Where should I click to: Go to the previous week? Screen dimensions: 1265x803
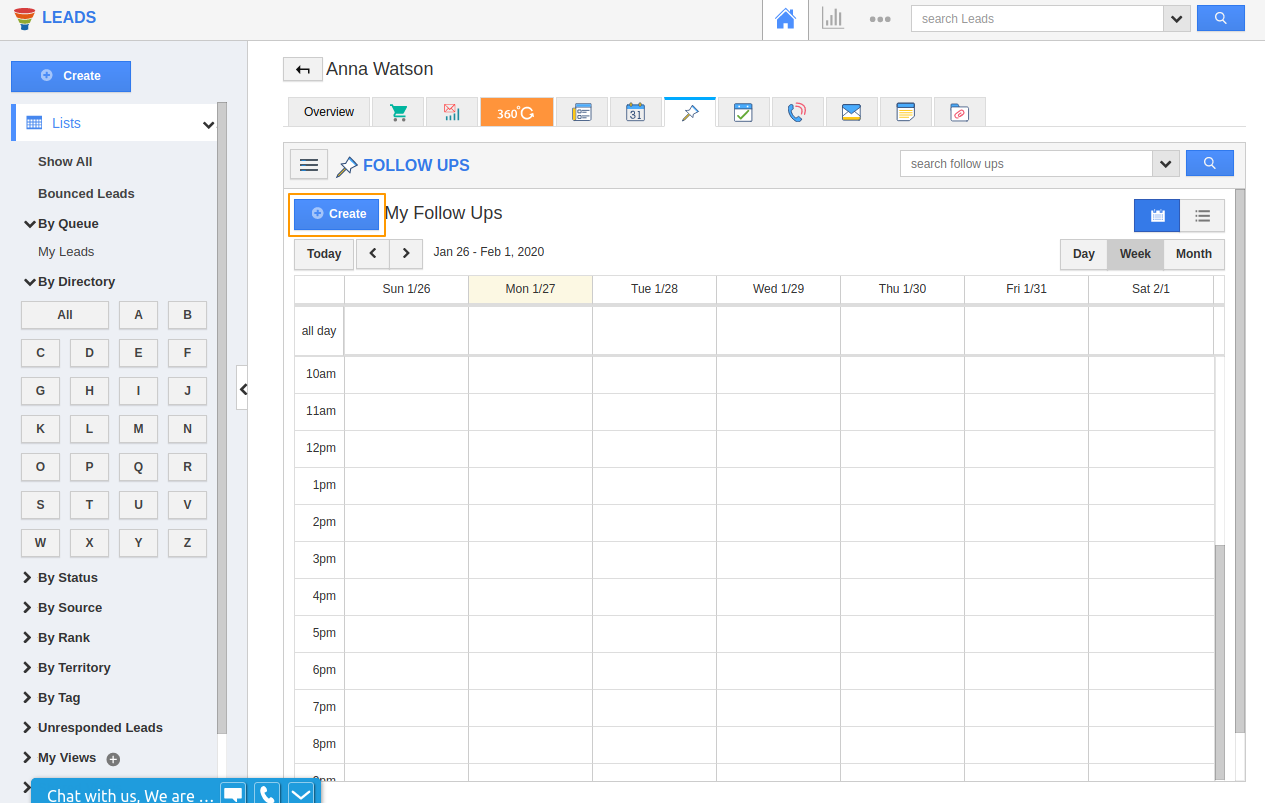(373, 253)
